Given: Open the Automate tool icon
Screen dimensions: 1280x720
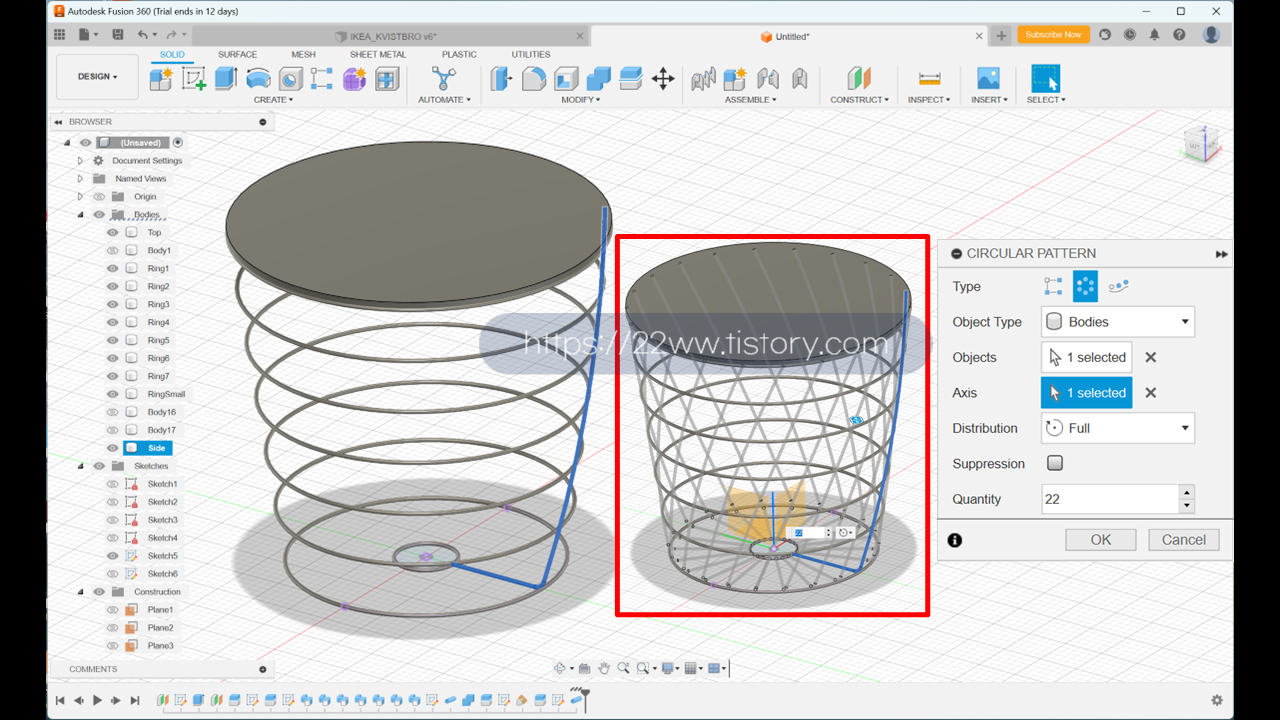Looking at the screenshot, I should 443,79.
